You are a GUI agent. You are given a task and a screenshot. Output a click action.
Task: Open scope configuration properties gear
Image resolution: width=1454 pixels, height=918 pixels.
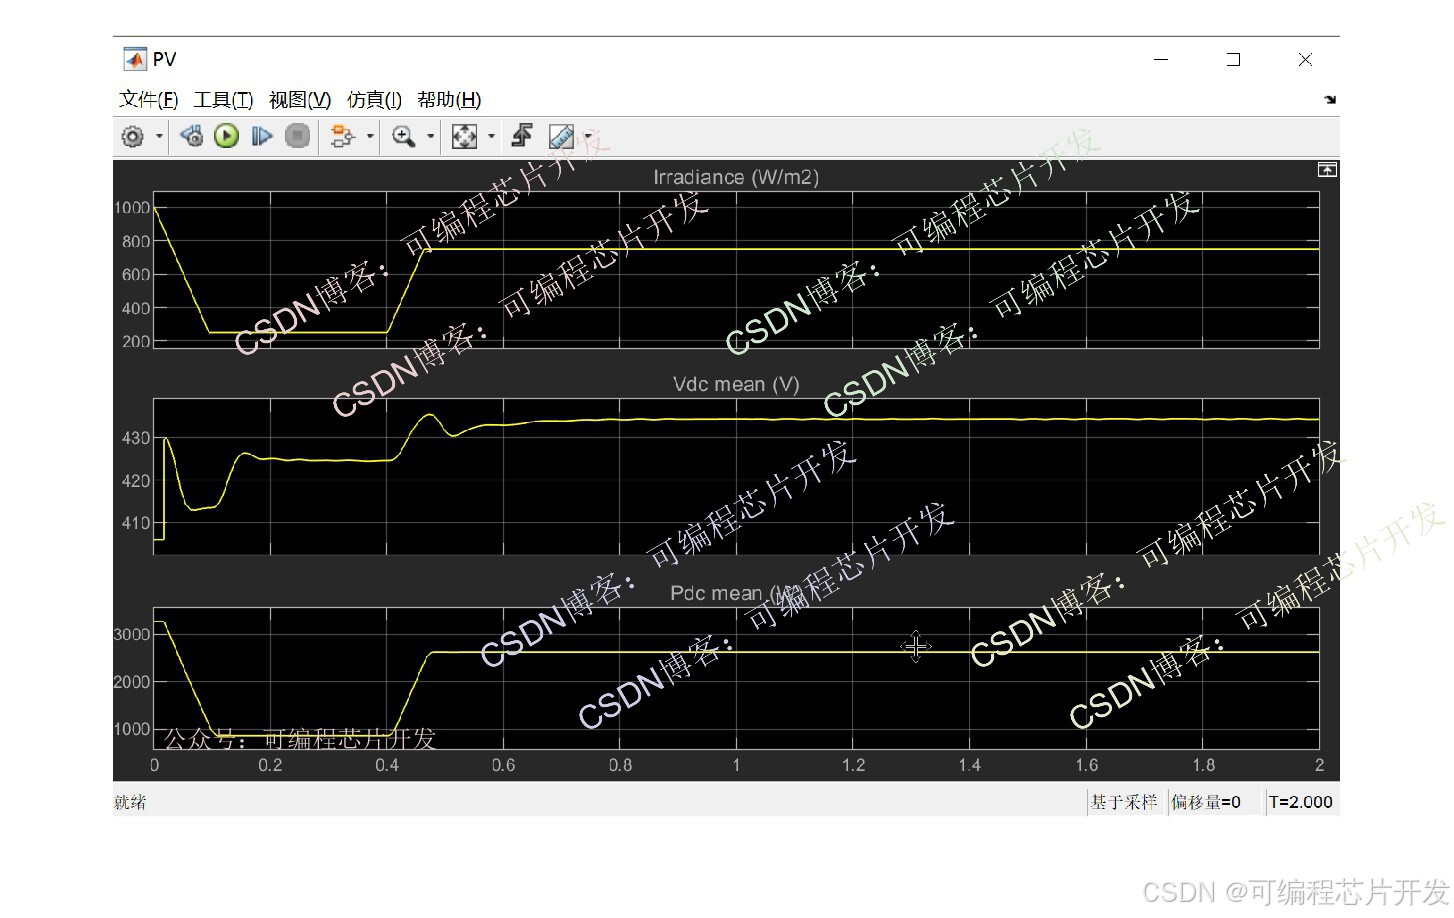(132, 136)
